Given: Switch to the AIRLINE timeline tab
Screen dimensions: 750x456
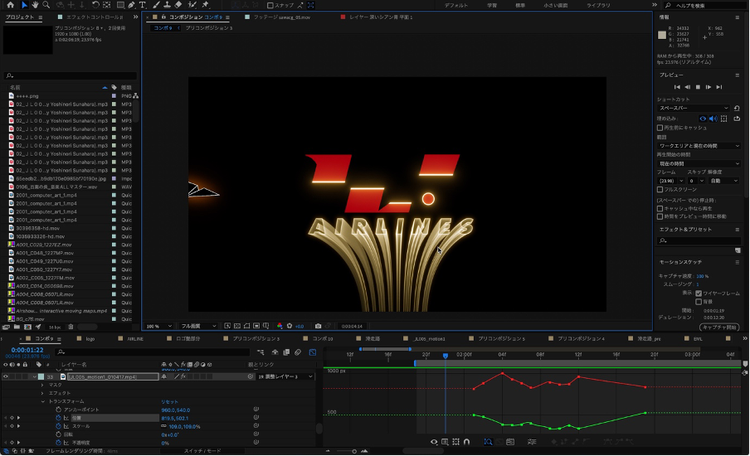Looking at the screenshot, I should 136,339.
